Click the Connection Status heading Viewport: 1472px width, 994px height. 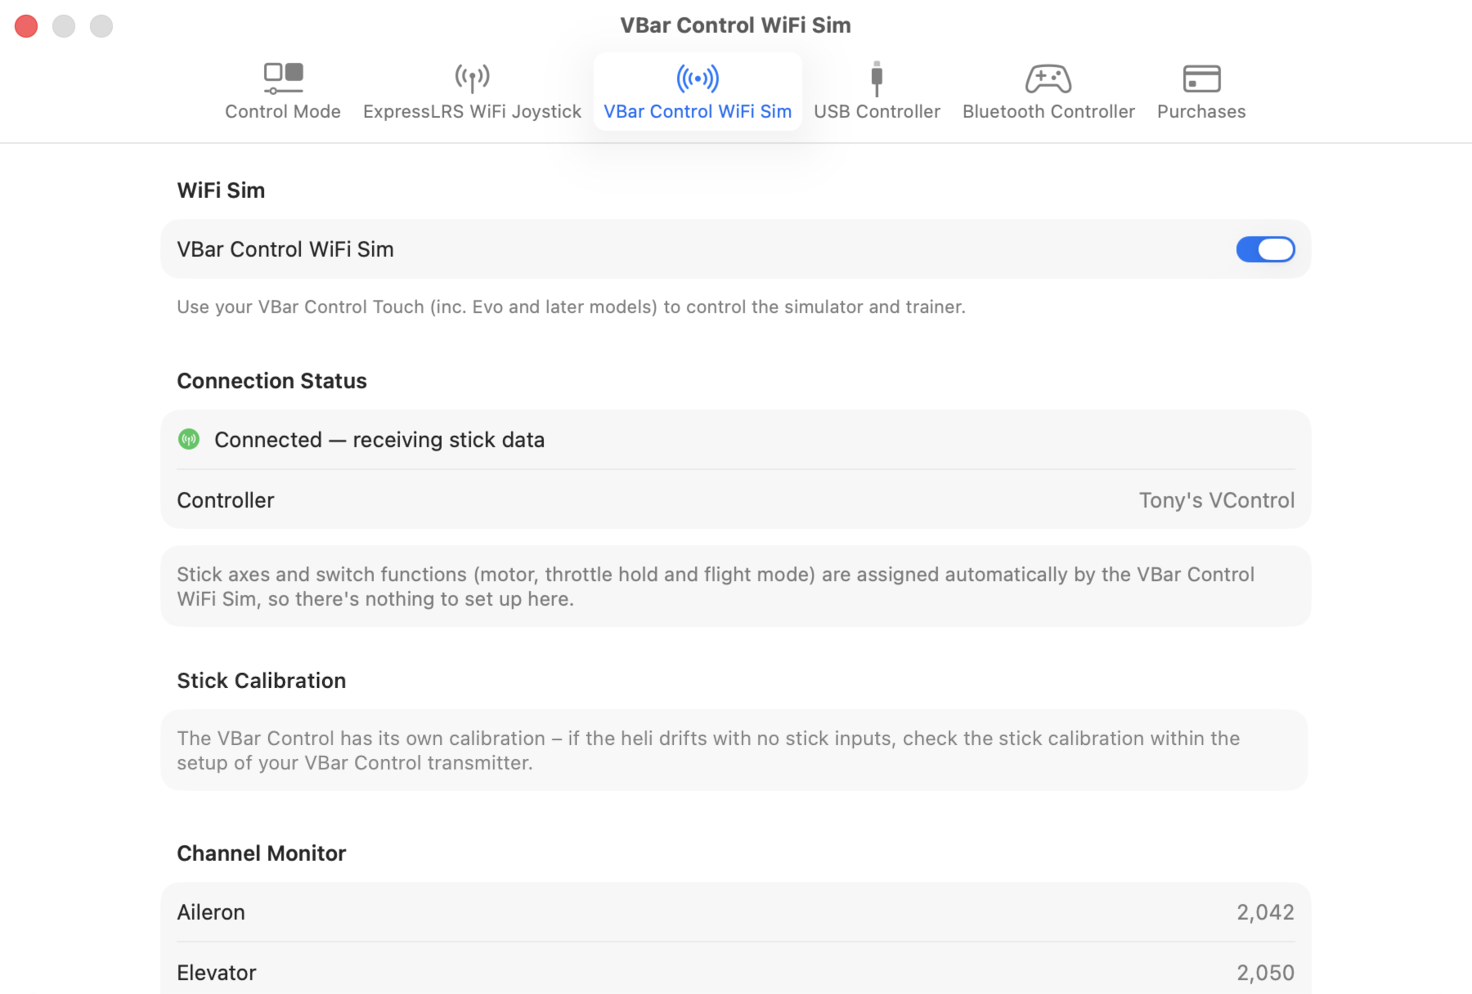click(272, 381)
